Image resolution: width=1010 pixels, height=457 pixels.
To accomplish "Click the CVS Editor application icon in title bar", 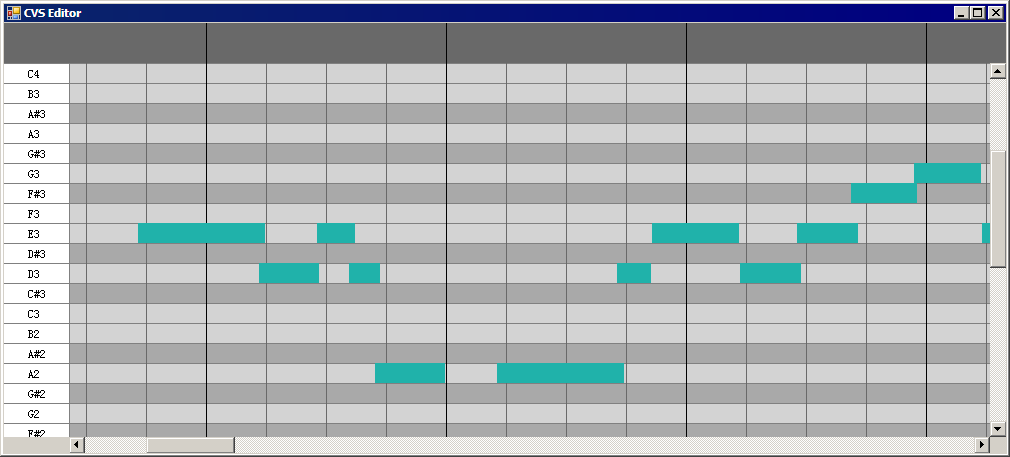I will 14,13.
